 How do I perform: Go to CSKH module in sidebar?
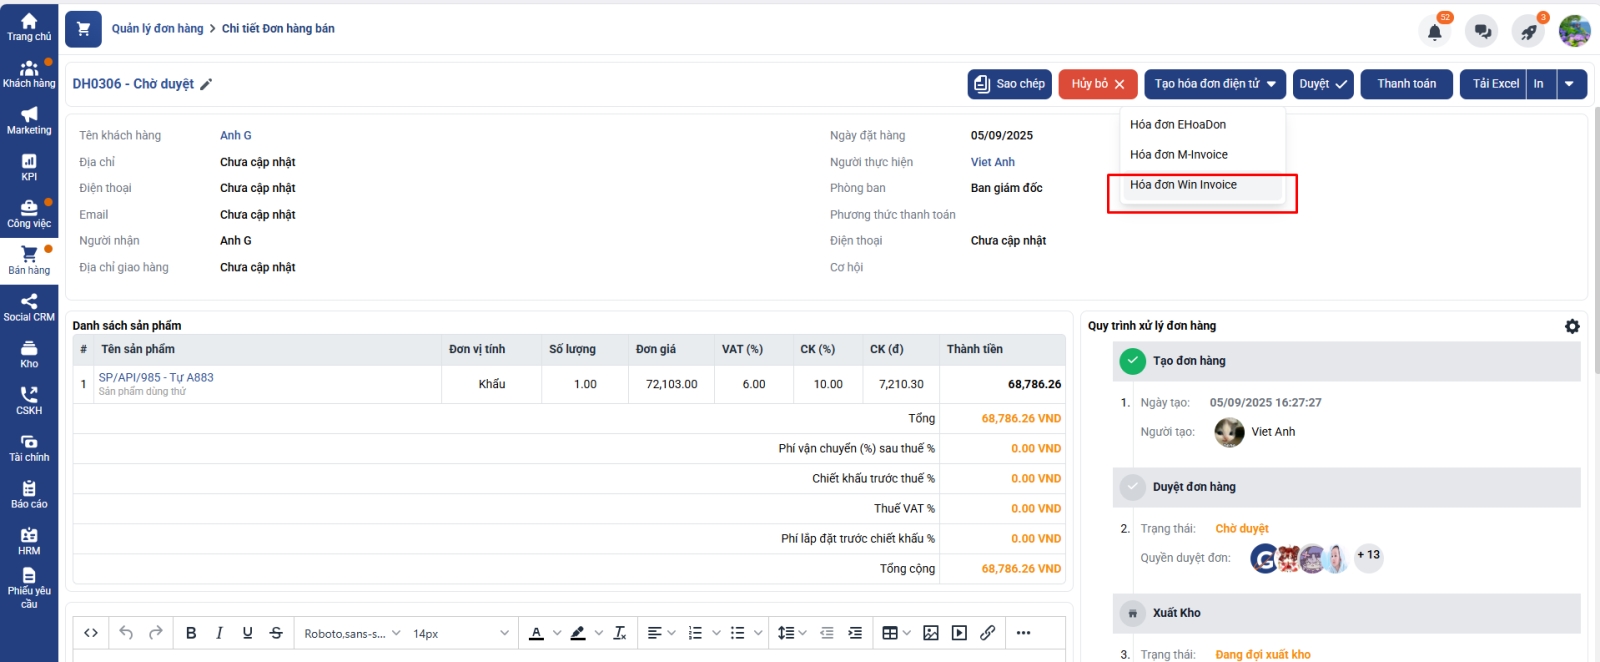pyautogui.click(x=29, y=401)
